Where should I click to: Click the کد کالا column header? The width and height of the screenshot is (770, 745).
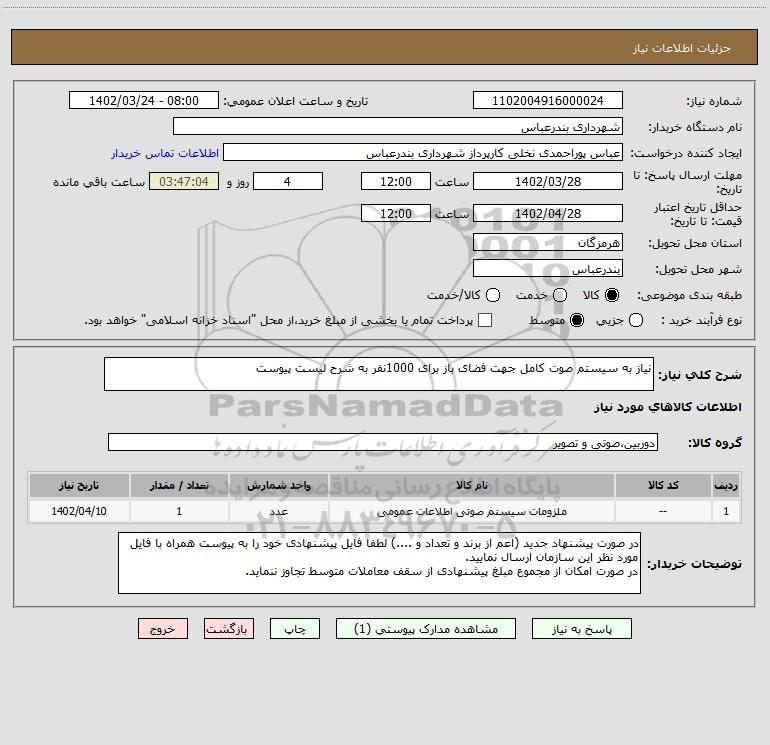click(x=663, y=485)
